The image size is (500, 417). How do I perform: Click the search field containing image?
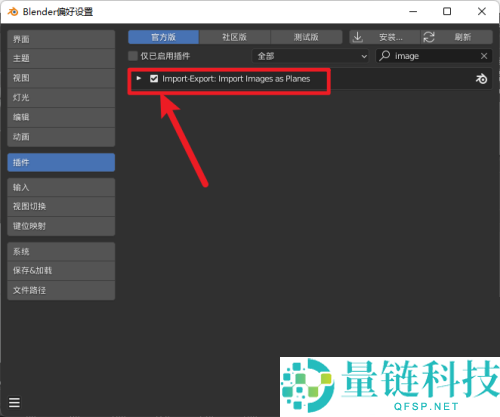click(x=434, y=56)
